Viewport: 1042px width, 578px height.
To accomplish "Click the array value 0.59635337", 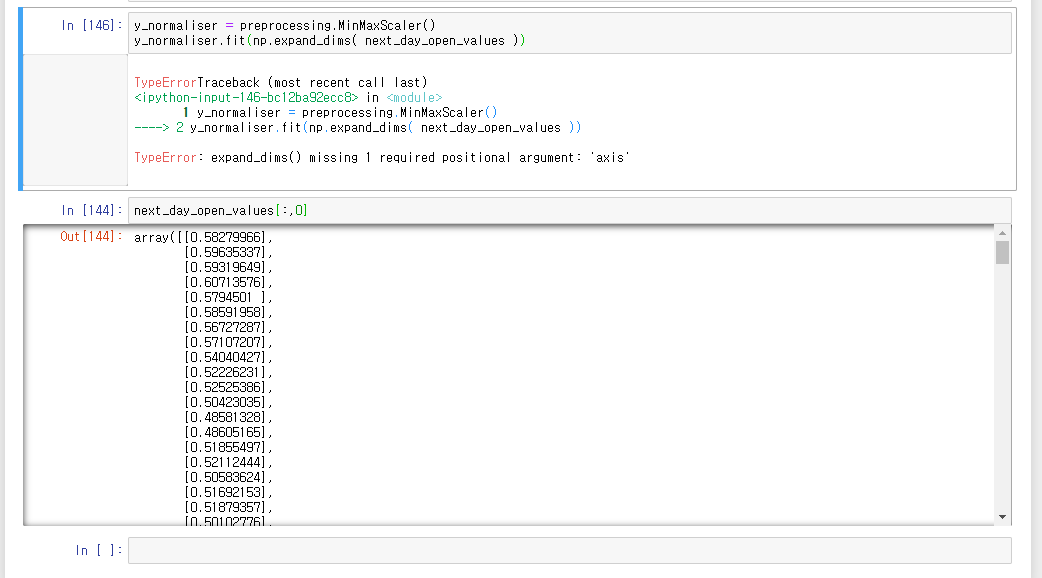I will [x=227, y=252].
